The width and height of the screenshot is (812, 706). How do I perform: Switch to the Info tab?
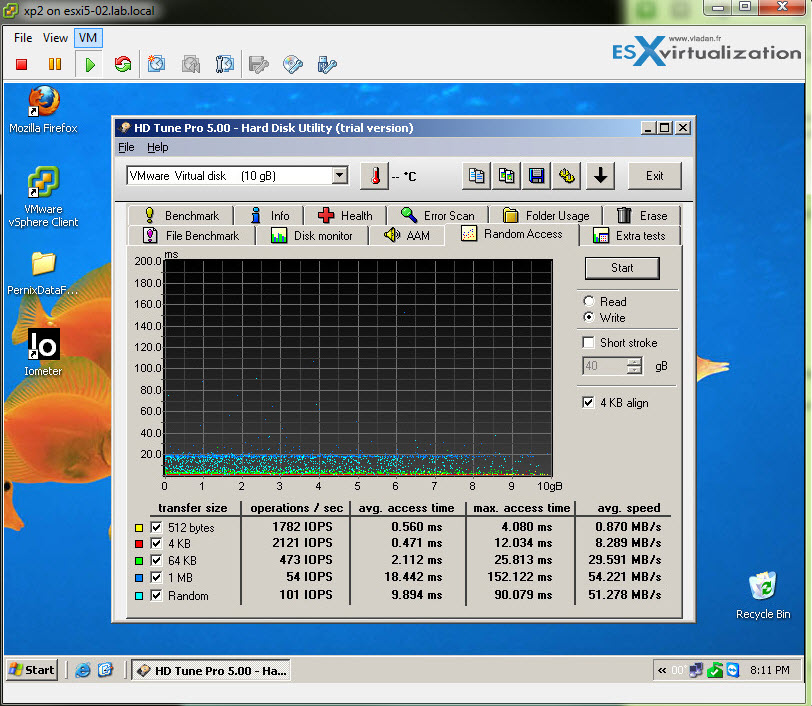click(x=270, y=215)
